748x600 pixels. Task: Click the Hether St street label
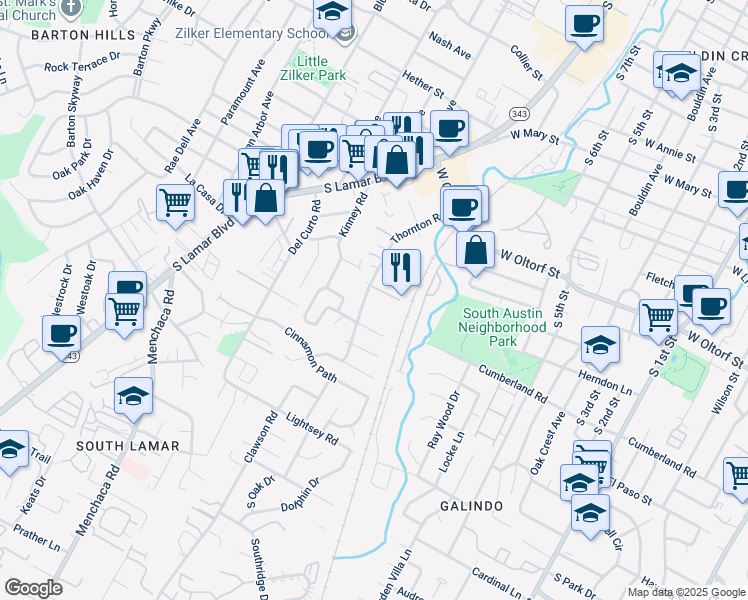423,84
